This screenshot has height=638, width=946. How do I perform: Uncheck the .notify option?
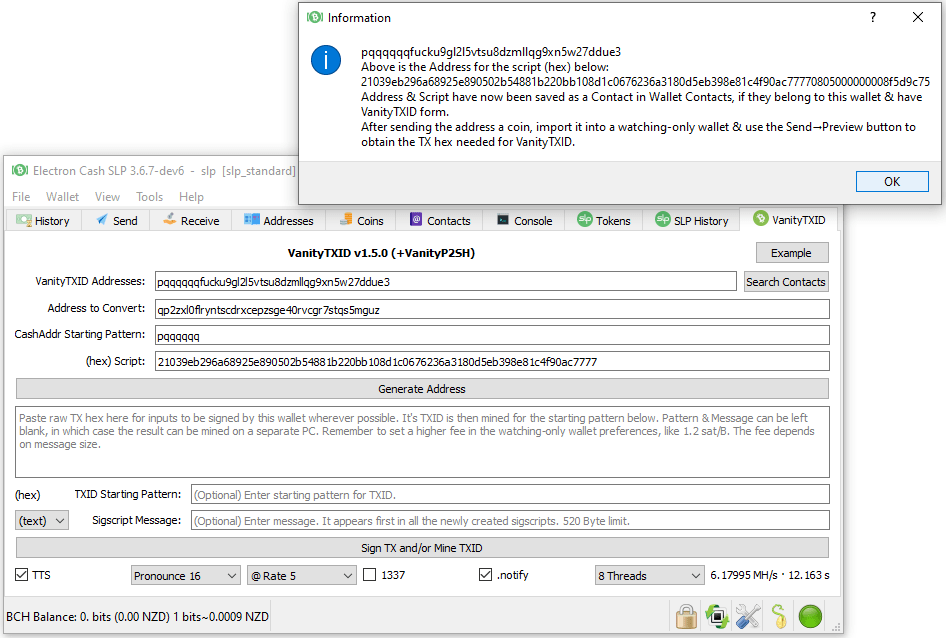(484, 575)
